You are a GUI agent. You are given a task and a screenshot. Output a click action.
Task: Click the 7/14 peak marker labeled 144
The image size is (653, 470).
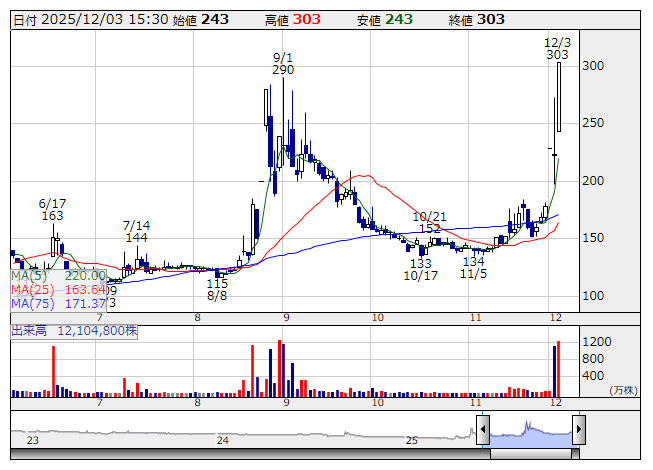click(136, 231)
